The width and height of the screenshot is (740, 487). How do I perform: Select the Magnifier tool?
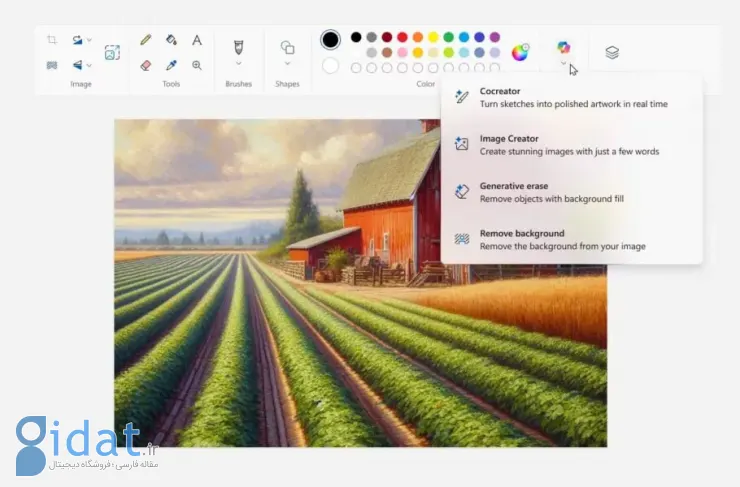coord(197,65)
